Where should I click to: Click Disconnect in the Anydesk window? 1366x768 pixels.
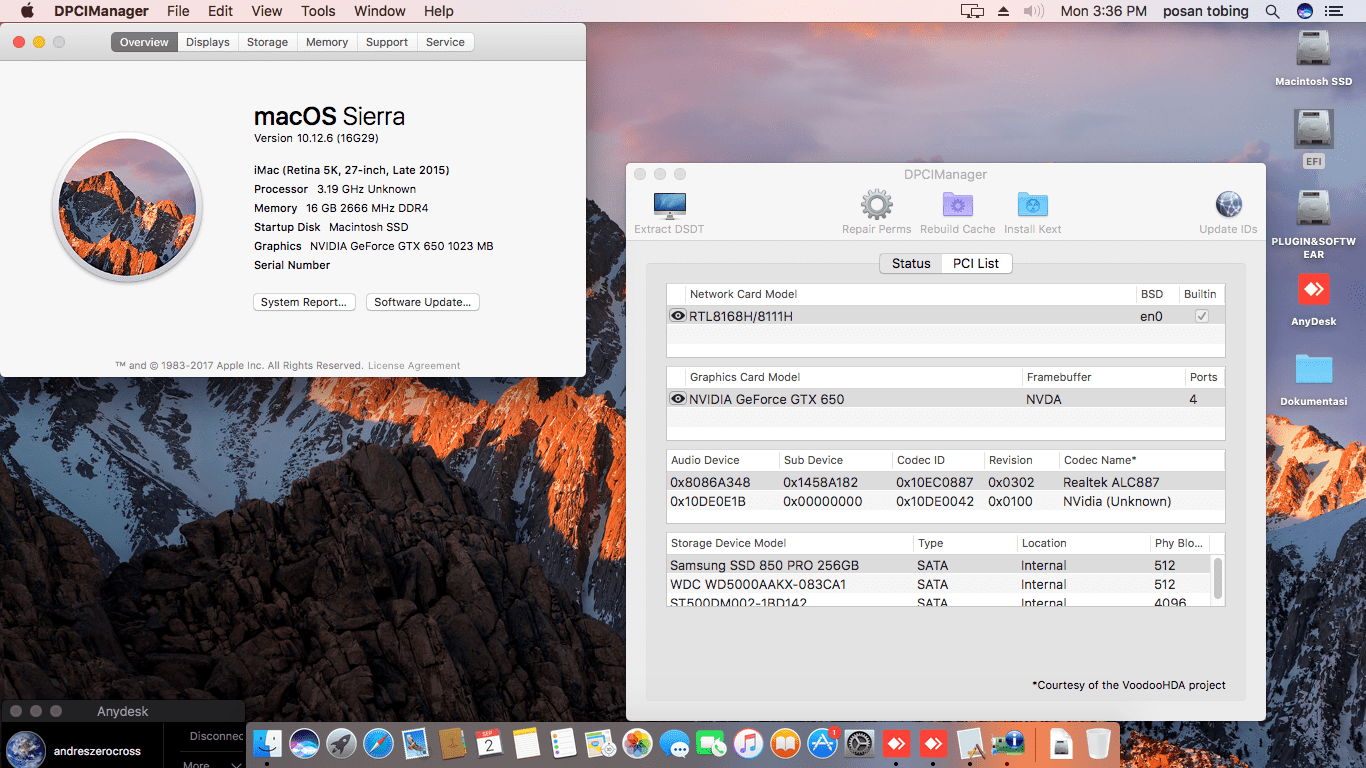pos(217,736)
